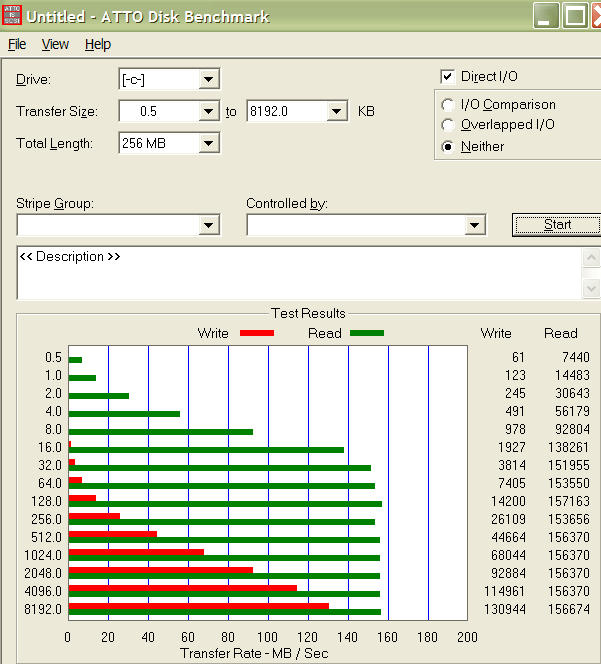Click the Test Results group title

pos(308,313)
